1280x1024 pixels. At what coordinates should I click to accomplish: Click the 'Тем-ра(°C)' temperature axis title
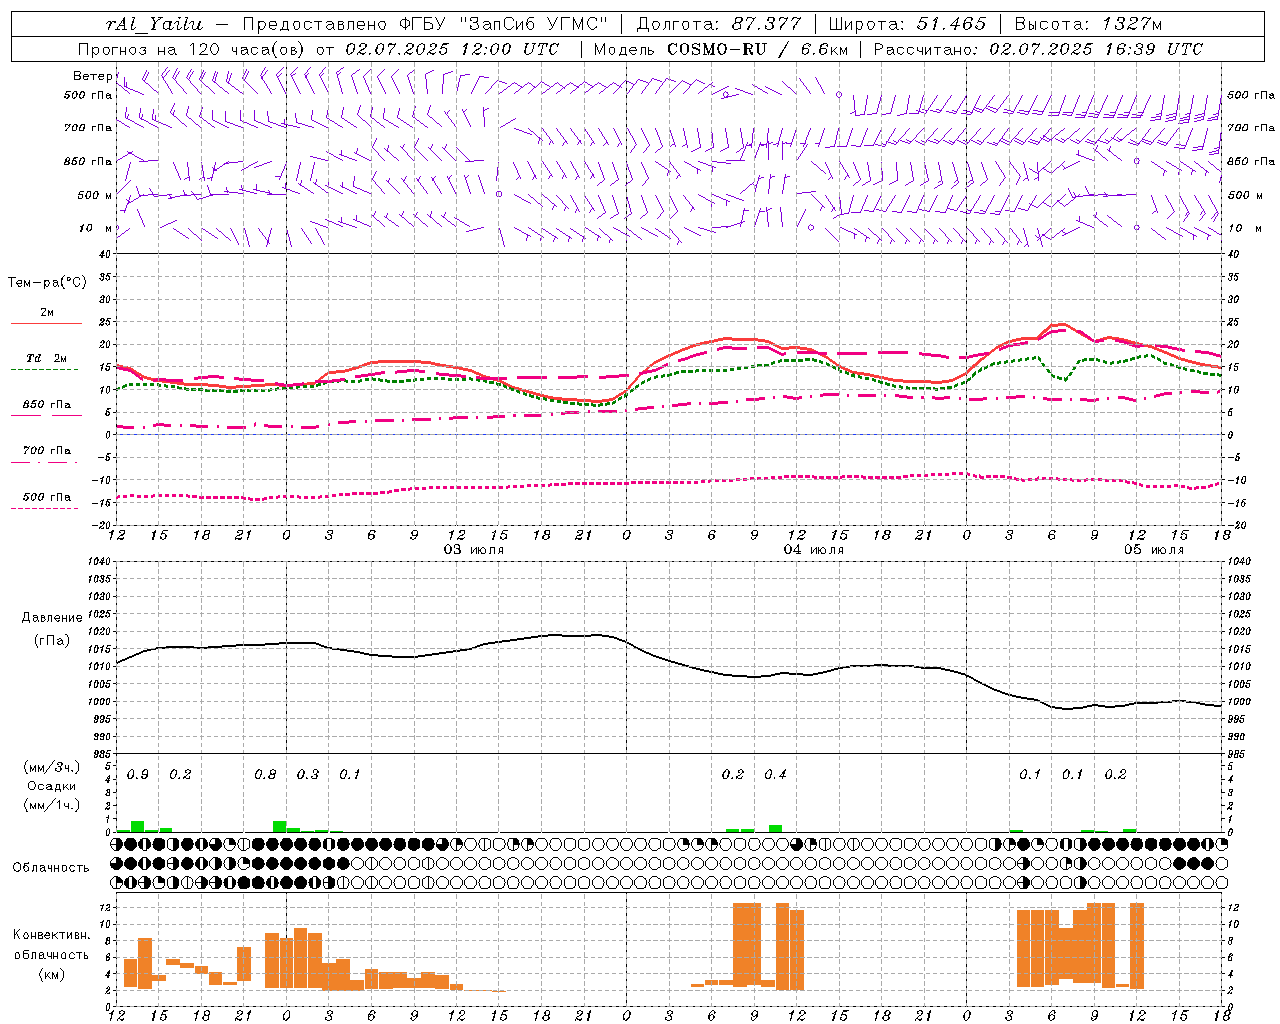pos(47,283)
